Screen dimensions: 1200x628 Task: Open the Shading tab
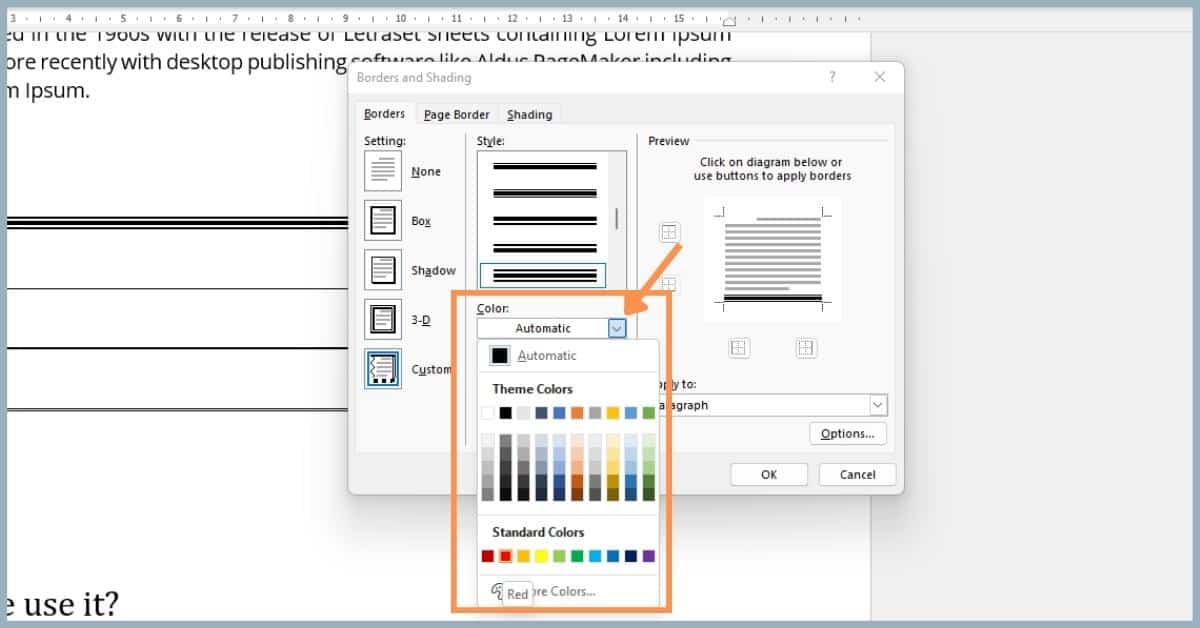click(x=530, y=114)
